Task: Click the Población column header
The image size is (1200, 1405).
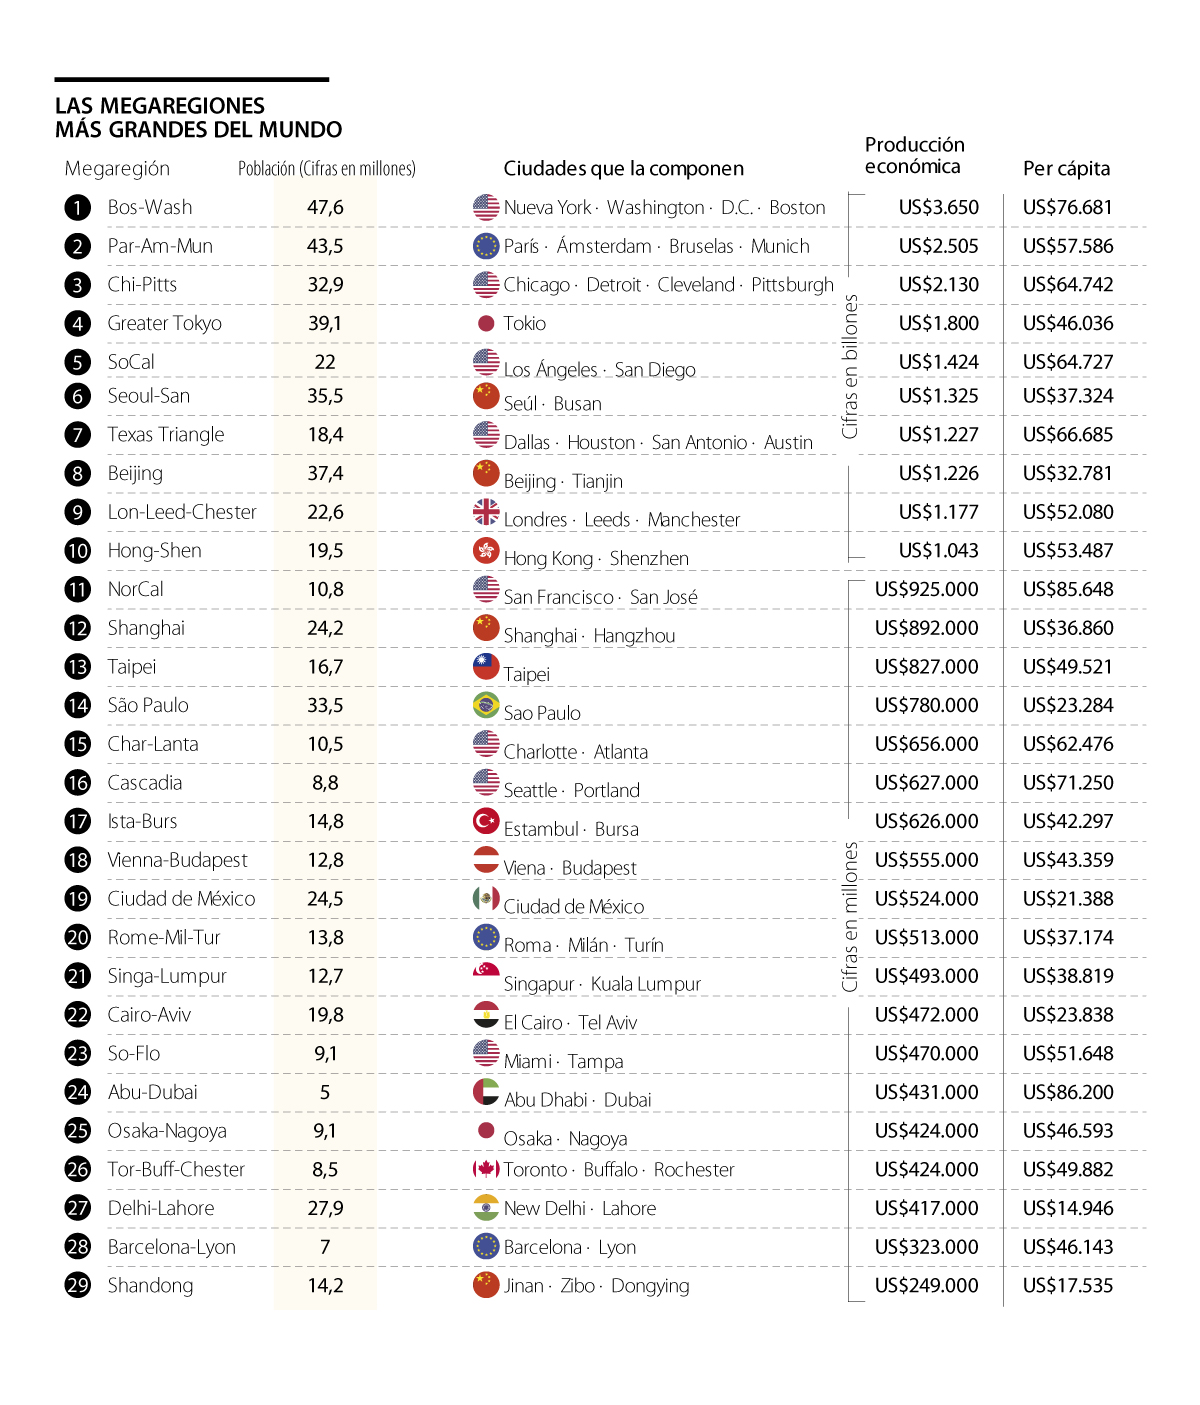Action: pyautogui.click(x=326, y=169)
